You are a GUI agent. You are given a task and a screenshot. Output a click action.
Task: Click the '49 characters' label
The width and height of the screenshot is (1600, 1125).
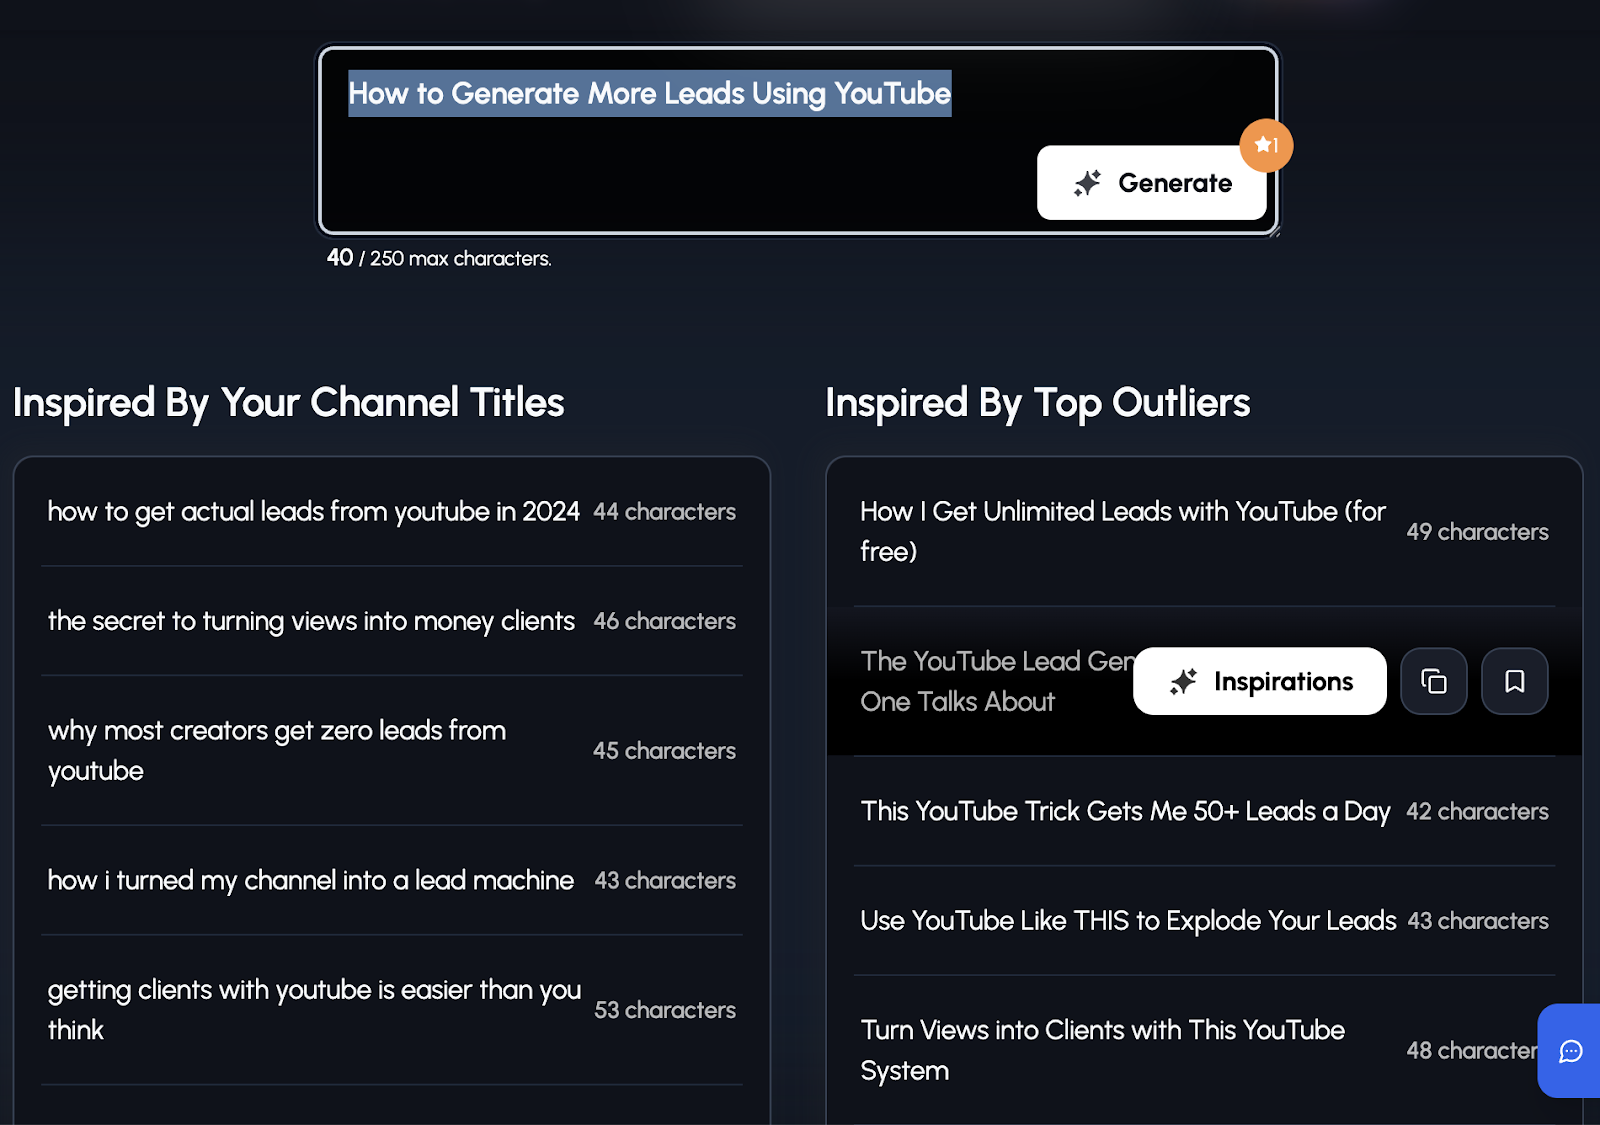point(1477,532)
